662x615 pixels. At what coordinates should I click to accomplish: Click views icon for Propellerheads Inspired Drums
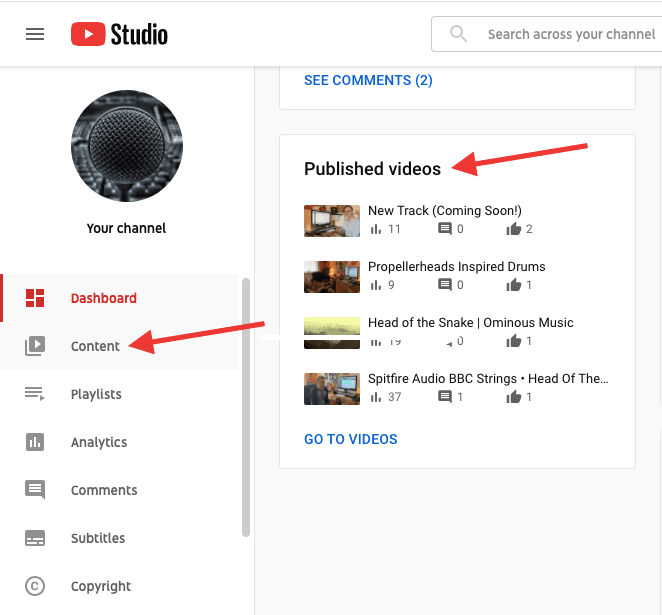375,285
